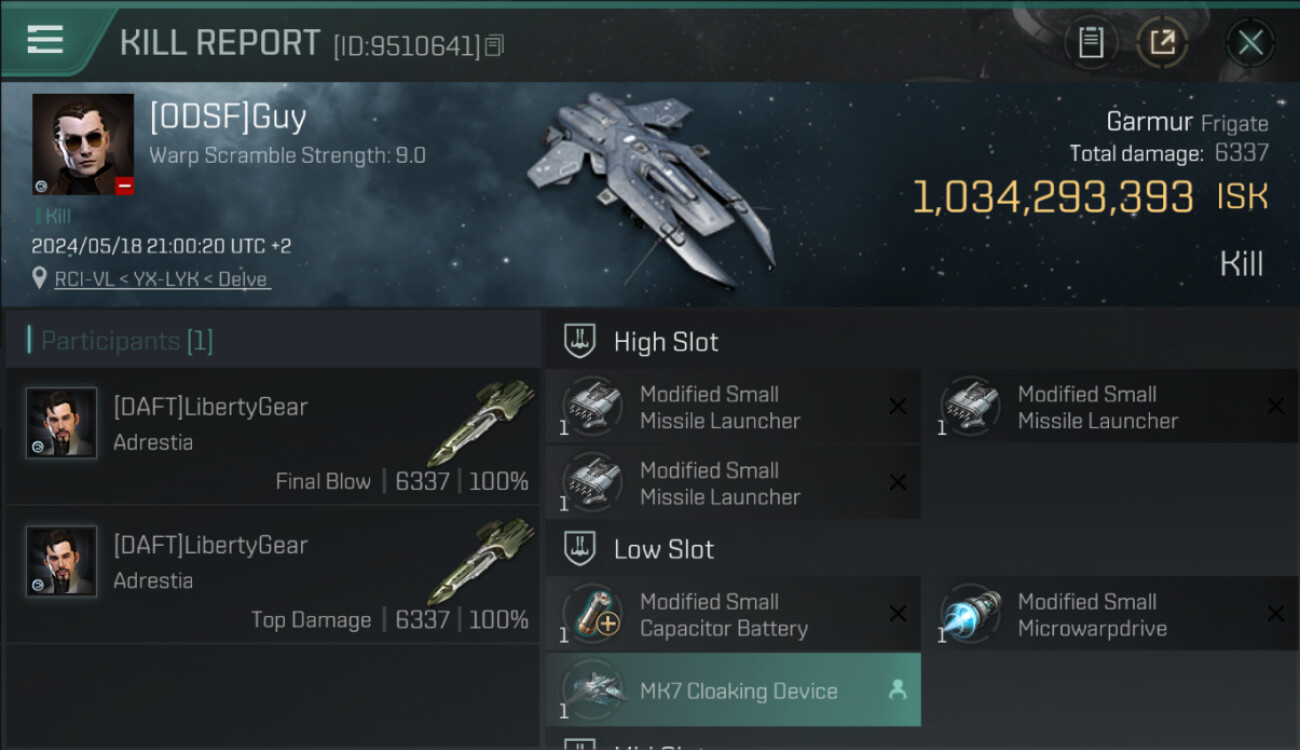Follow the RCI-VL location link

pyautogui.click(x=161, y=279)
